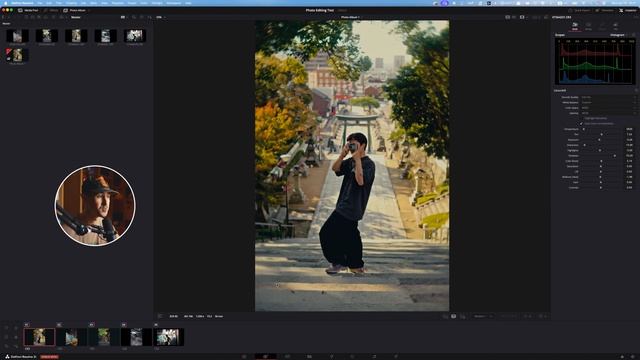
Task: Open the Apple menu
Action: coord(6,3)
